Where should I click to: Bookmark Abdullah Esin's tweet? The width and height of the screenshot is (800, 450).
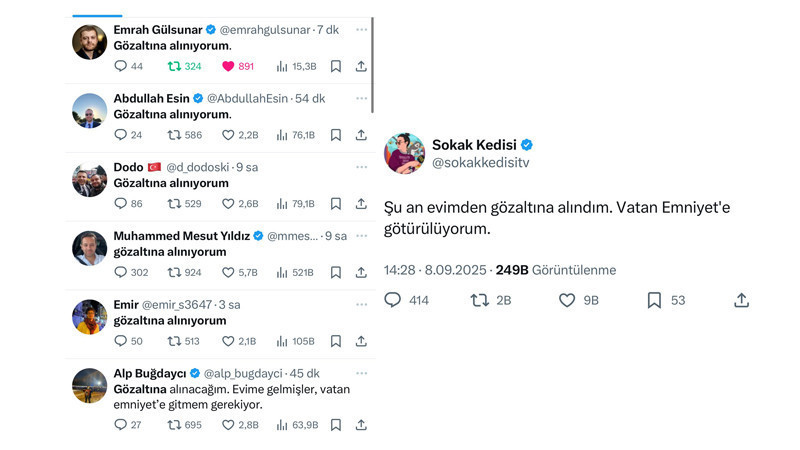coord(336,135)
